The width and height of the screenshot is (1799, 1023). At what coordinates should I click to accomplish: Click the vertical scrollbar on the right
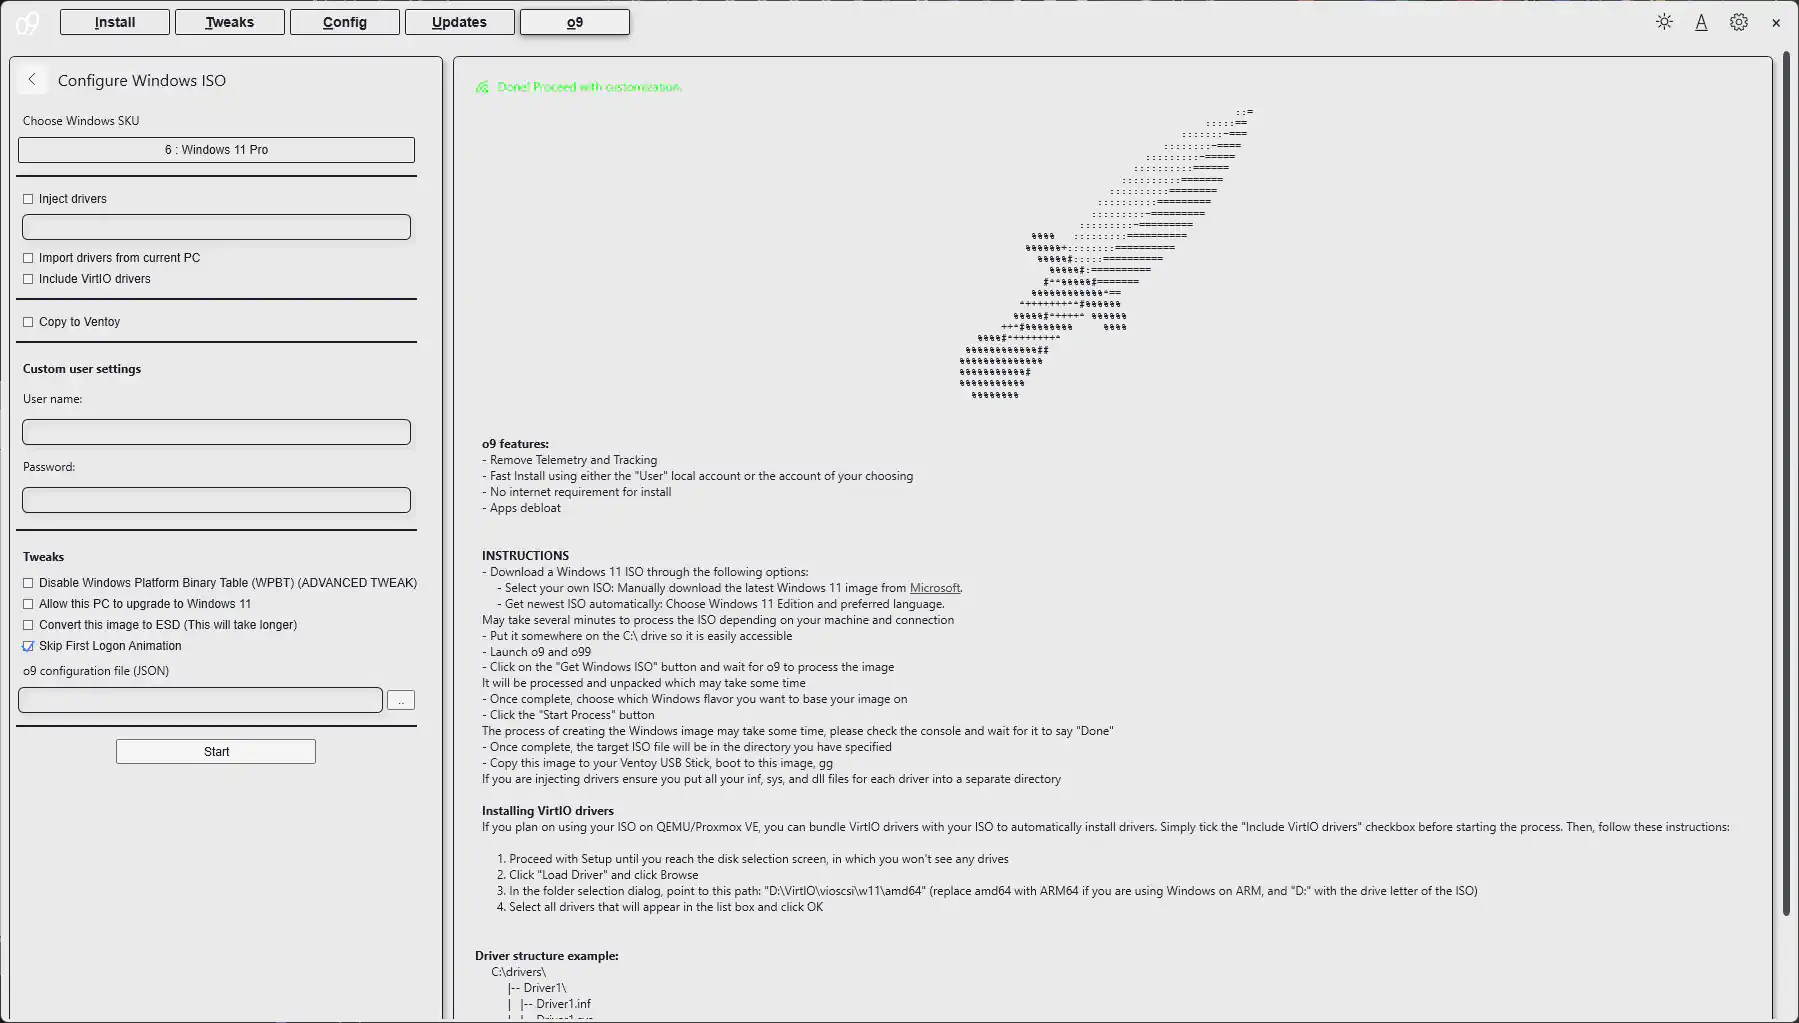[x=1786, y=480]
